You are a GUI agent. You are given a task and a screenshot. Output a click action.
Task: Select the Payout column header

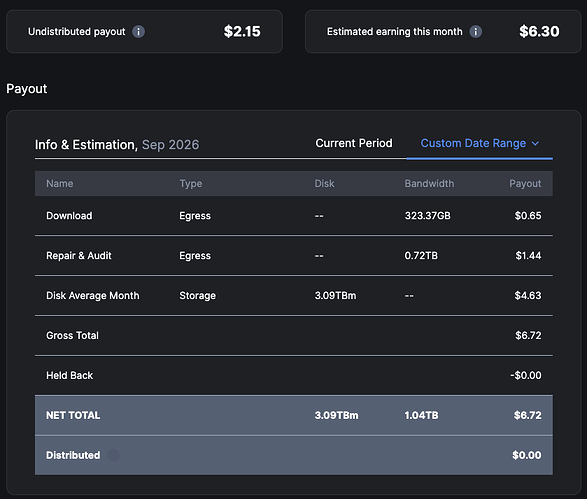point(525,183)
